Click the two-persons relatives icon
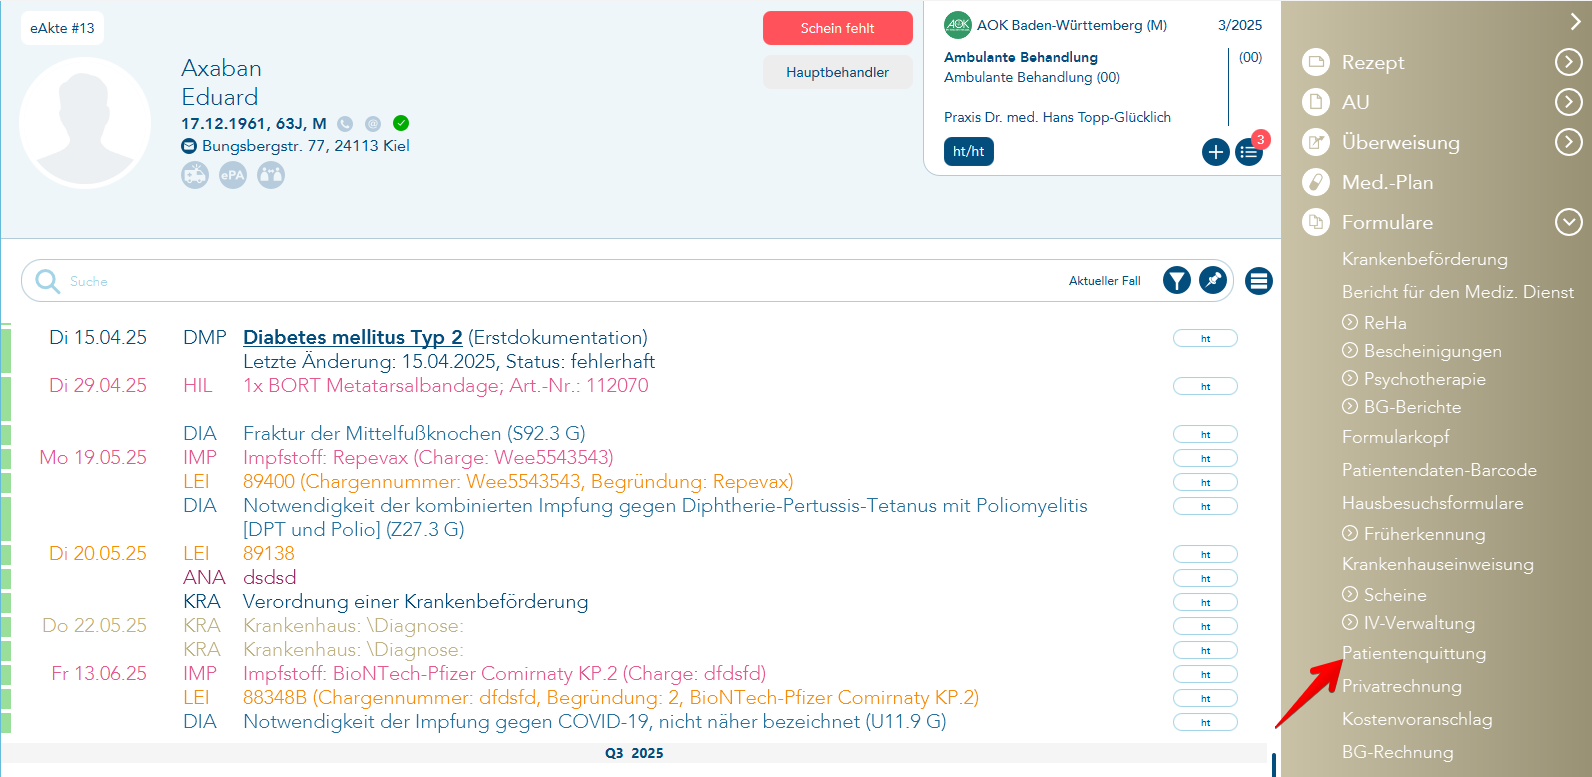 pos(271,175)
